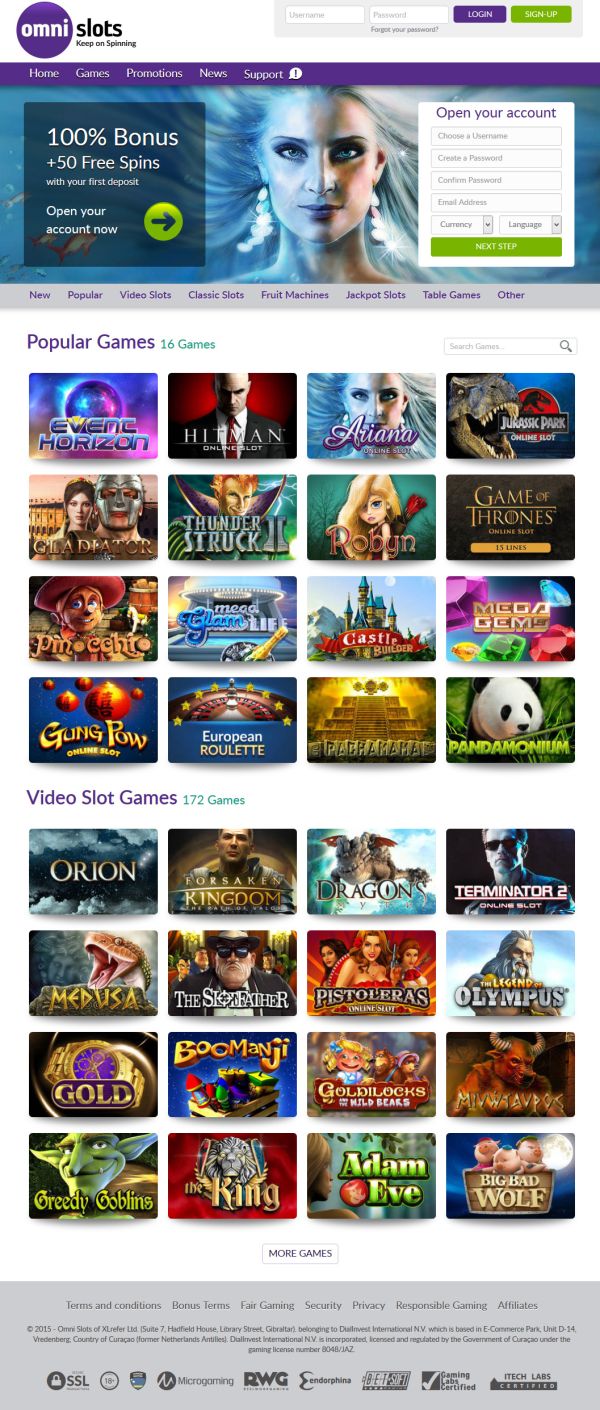Click the MORE GAMES button
600x1410 pixels.
[300, 1253]
